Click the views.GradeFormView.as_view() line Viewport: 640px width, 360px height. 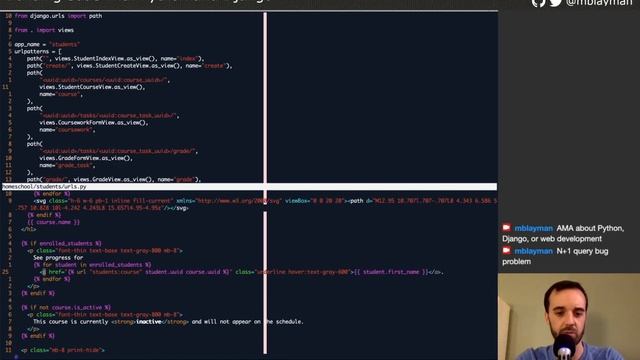[86, 158]
